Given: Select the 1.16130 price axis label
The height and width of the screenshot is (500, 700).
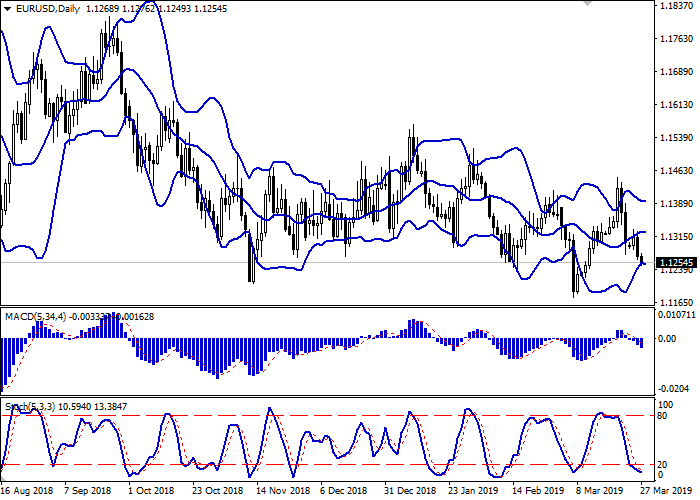Looking at the screenshot, I should 677,104.
